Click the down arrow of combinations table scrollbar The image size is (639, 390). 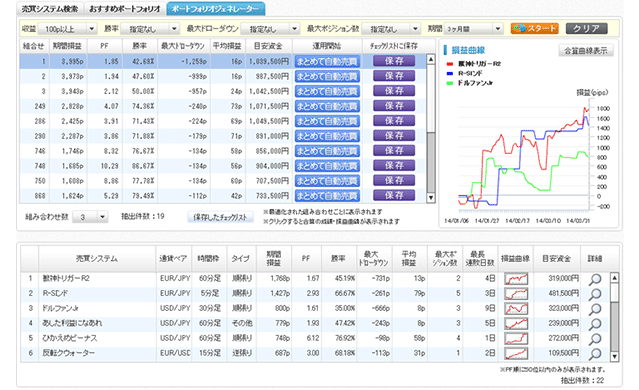point(431,198)
